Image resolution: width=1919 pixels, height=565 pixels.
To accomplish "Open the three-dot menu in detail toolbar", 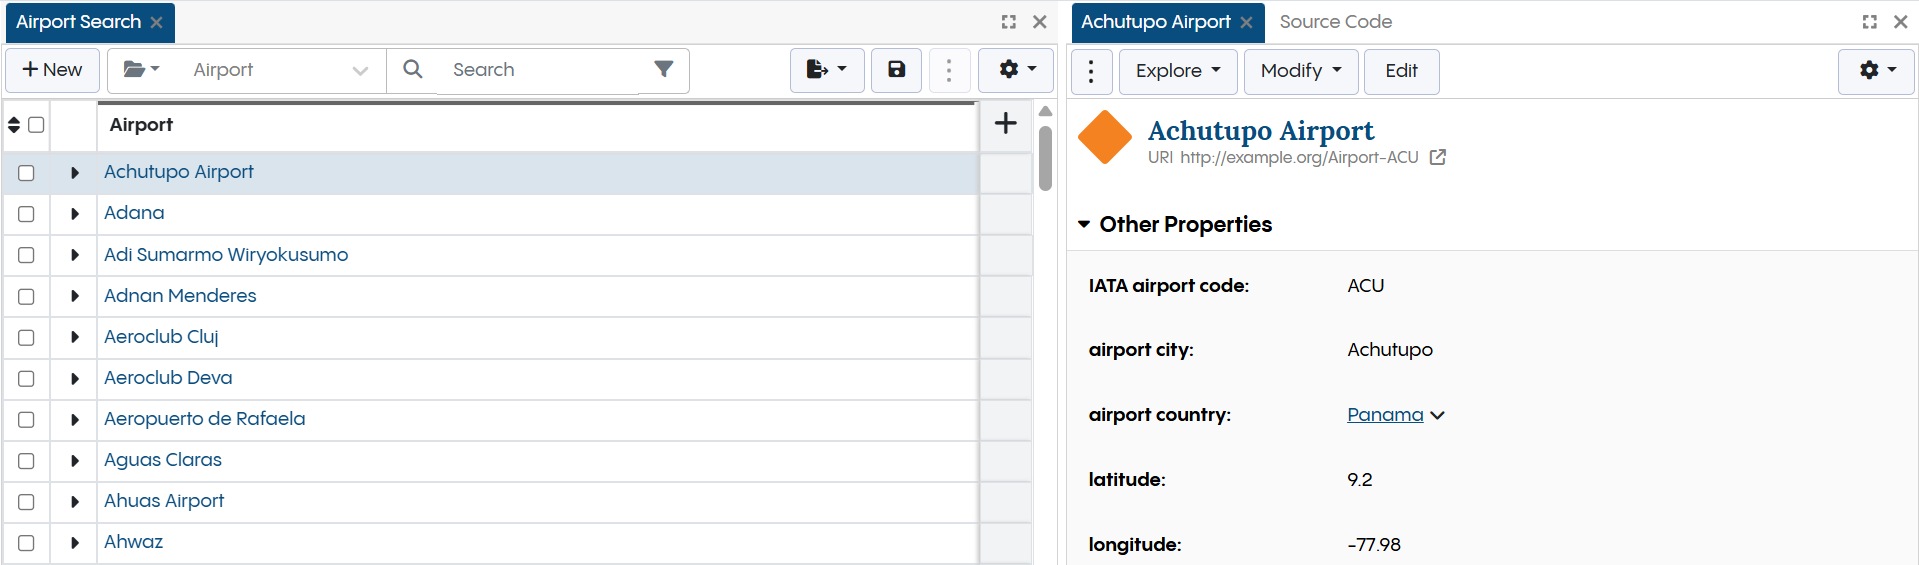I will point(1091,71).
